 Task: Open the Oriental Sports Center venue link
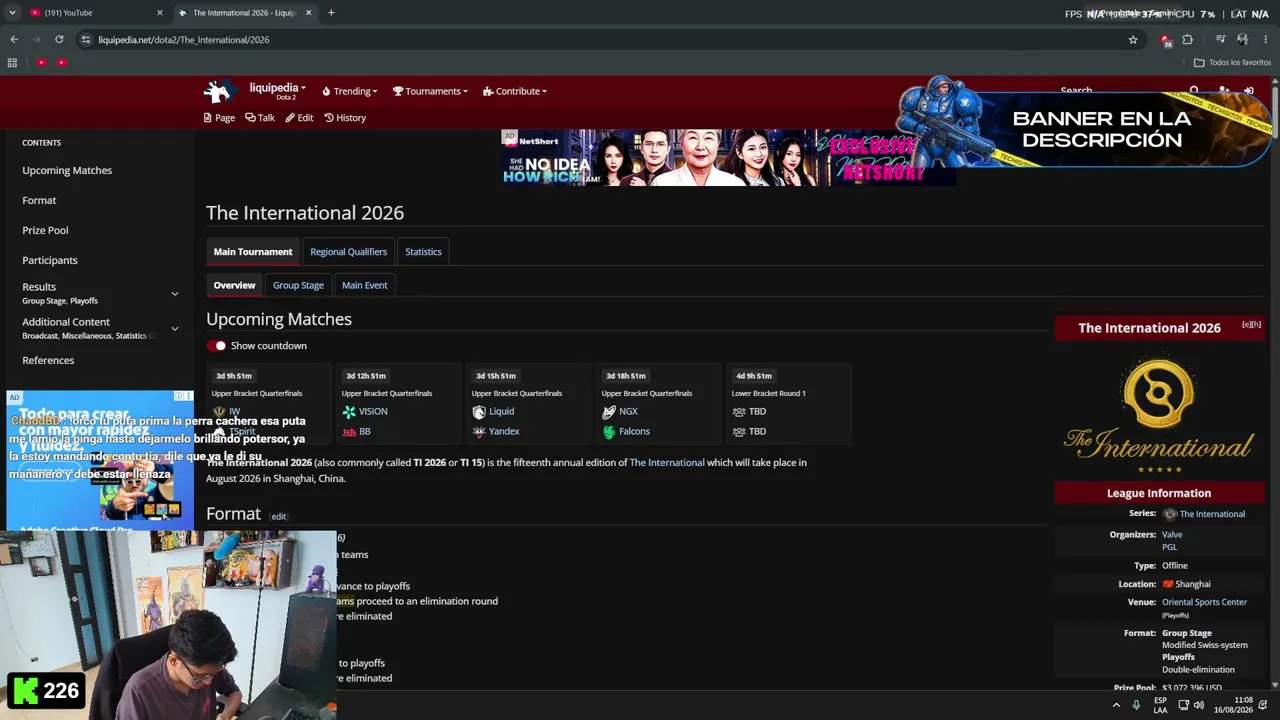pos(1204,602)
